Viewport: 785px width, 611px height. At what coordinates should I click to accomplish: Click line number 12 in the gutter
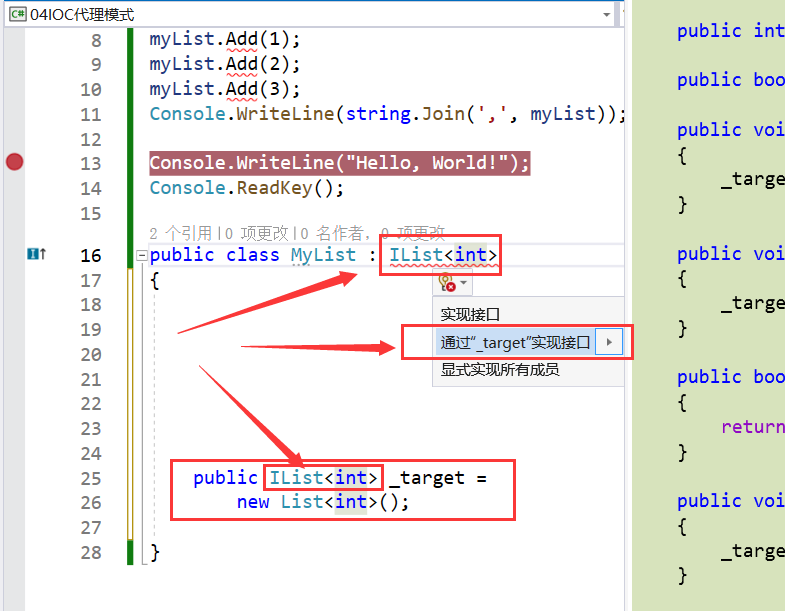pyautogui.click(x=91, y=139)
